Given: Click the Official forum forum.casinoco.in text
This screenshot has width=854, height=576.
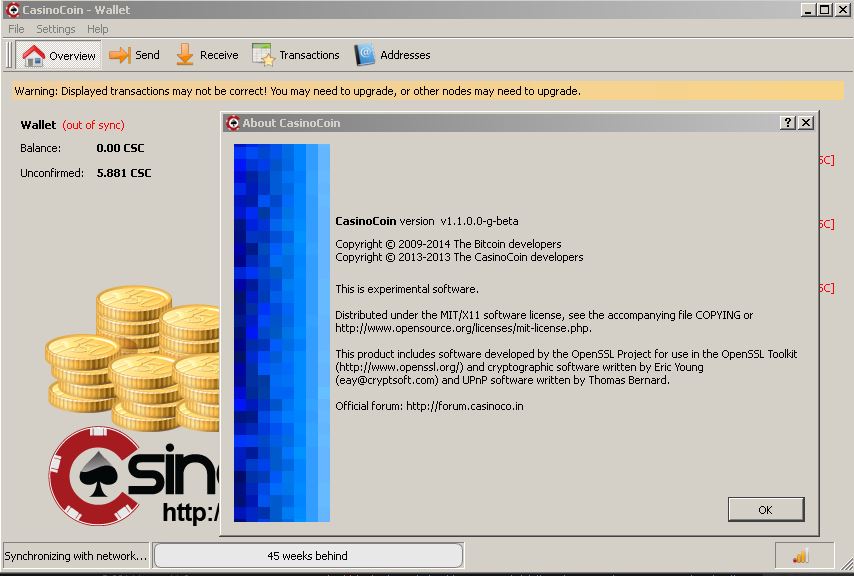Looking at the screenshot, I should coord(429,406).
